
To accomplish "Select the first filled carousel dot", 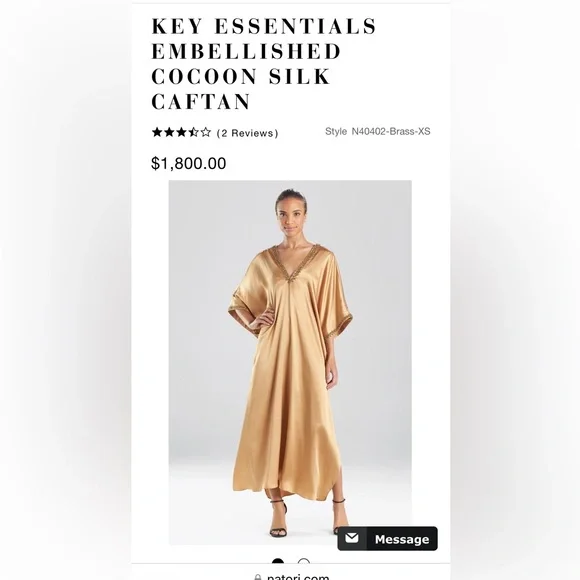I will pos(278,563).
